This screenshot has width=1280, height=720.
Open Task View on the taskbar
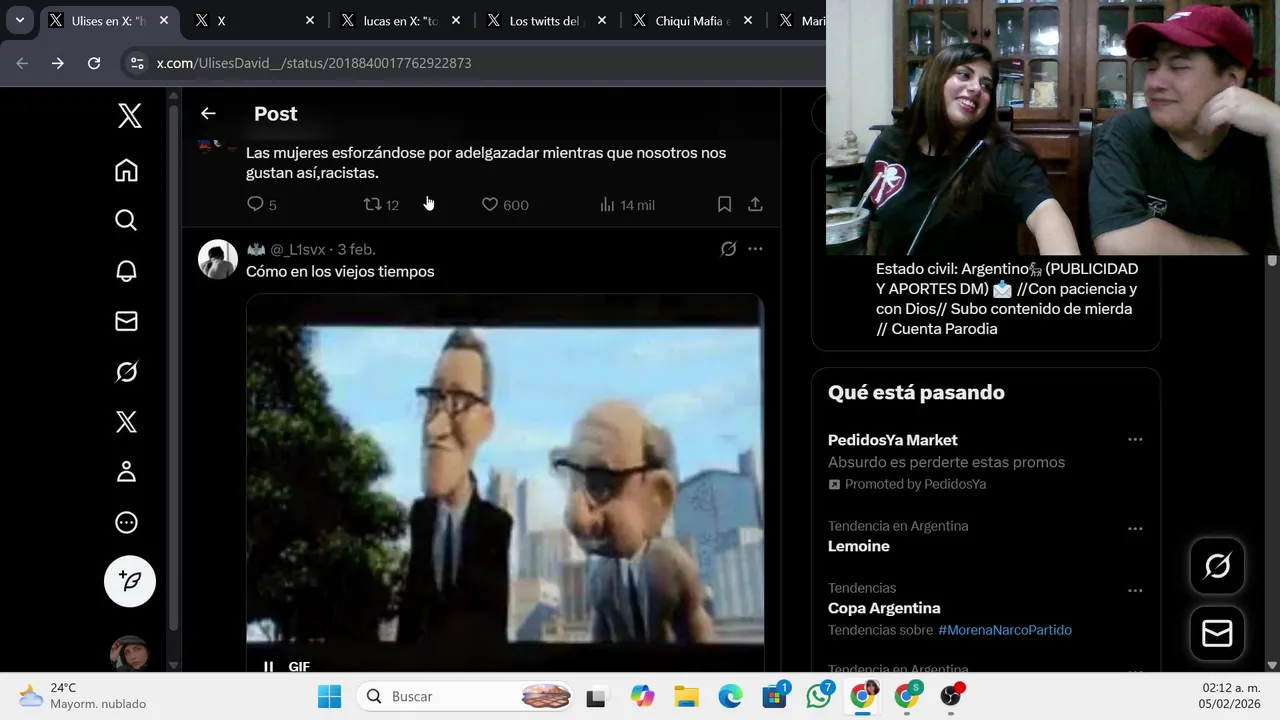point(596,697)
